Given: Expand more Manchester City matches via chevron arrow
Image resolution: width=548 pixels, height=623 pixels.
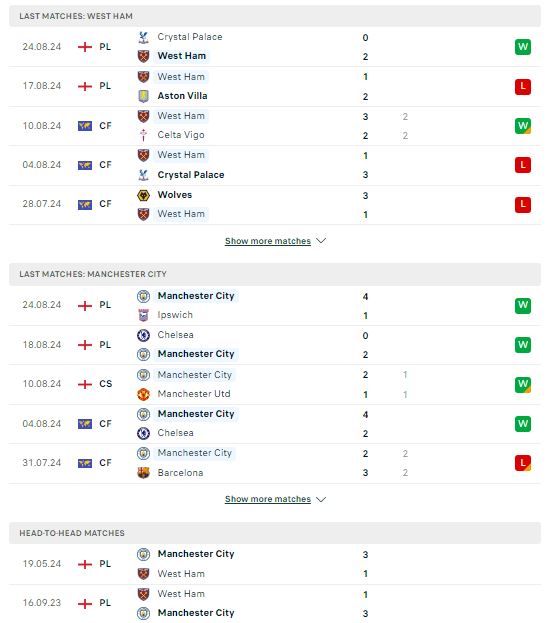Looking at the screenshot, I should coord(321,499).
